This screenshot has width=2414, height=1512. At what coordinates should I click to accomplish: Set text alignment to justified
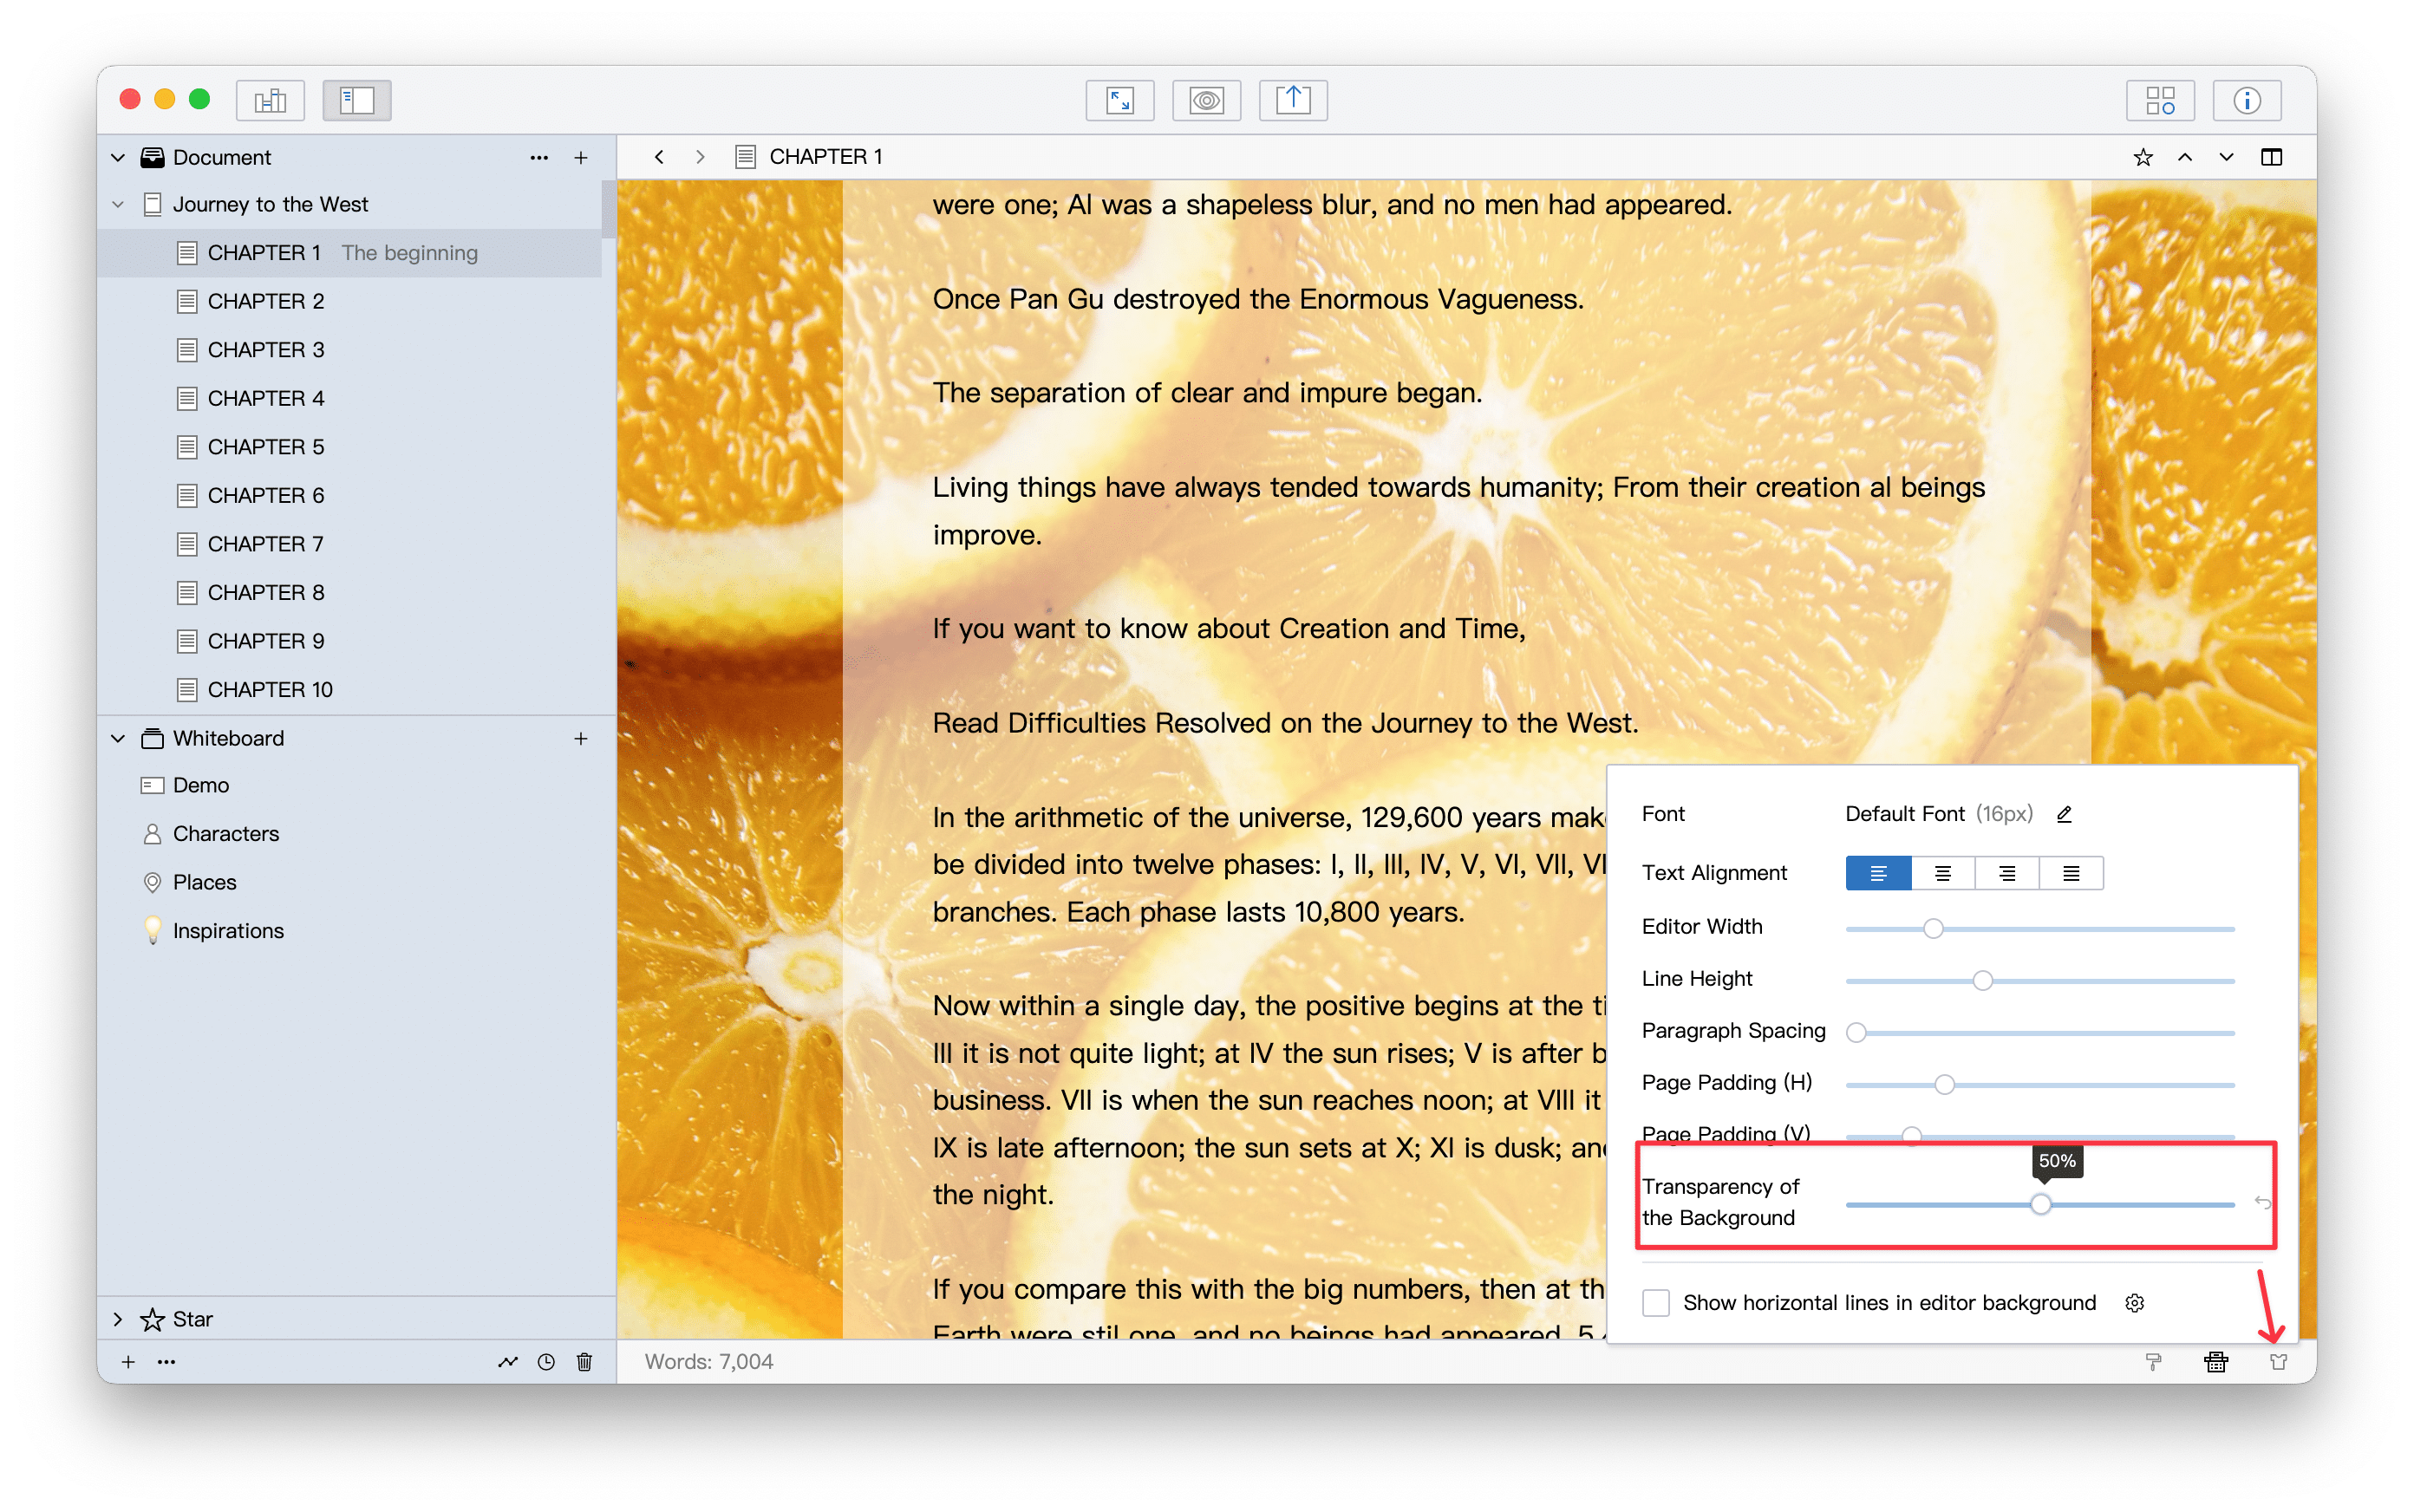(2071, 873)
